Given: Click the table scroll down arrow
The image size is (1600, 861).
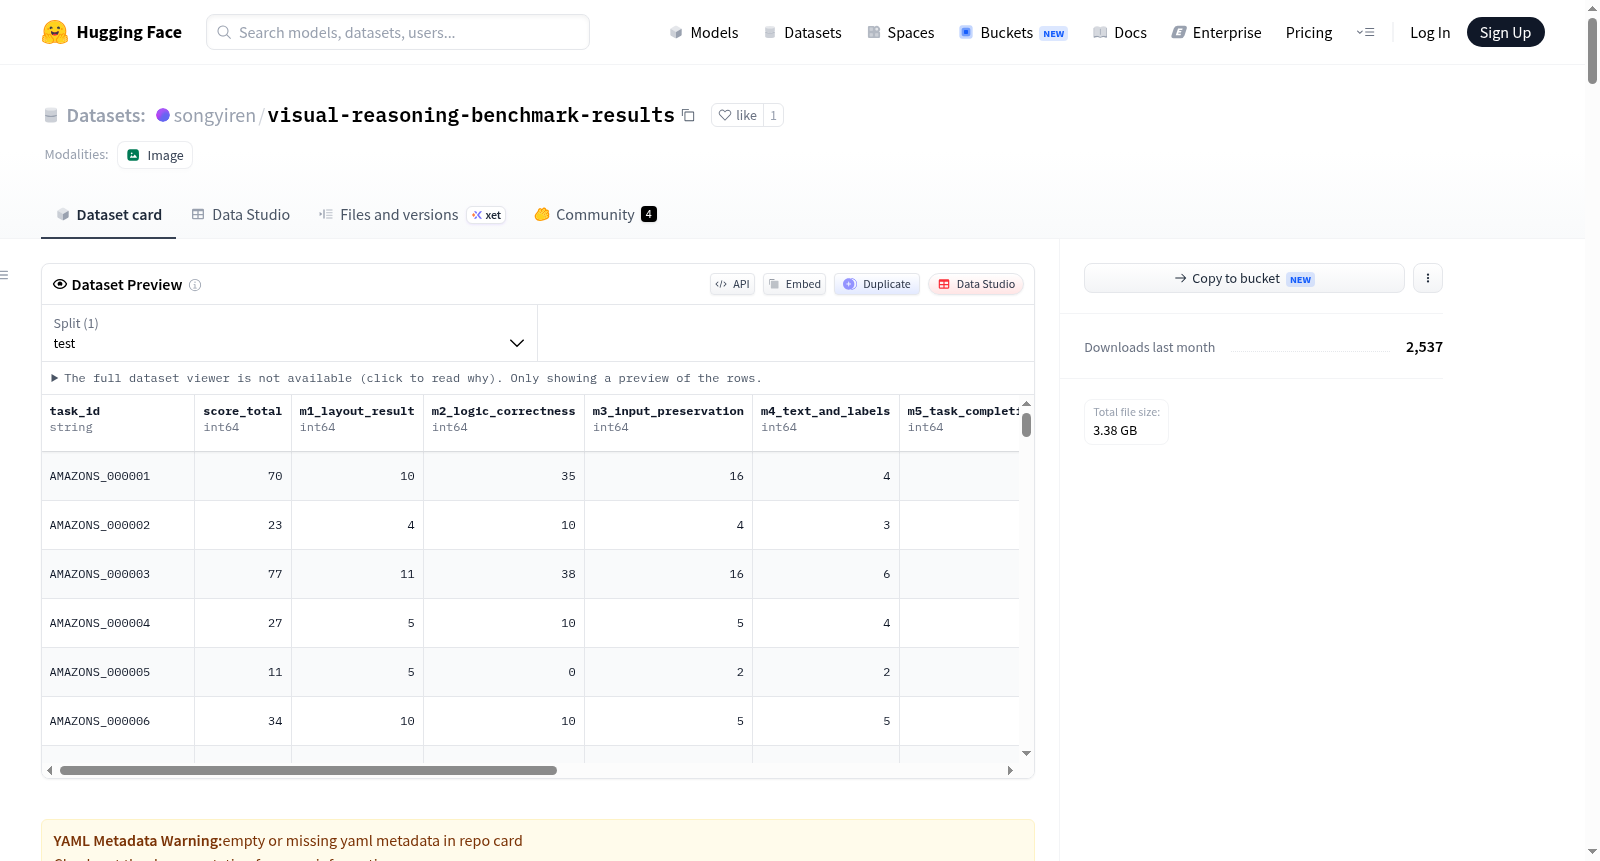Looking at the screenshot, I should (1026, 753).
